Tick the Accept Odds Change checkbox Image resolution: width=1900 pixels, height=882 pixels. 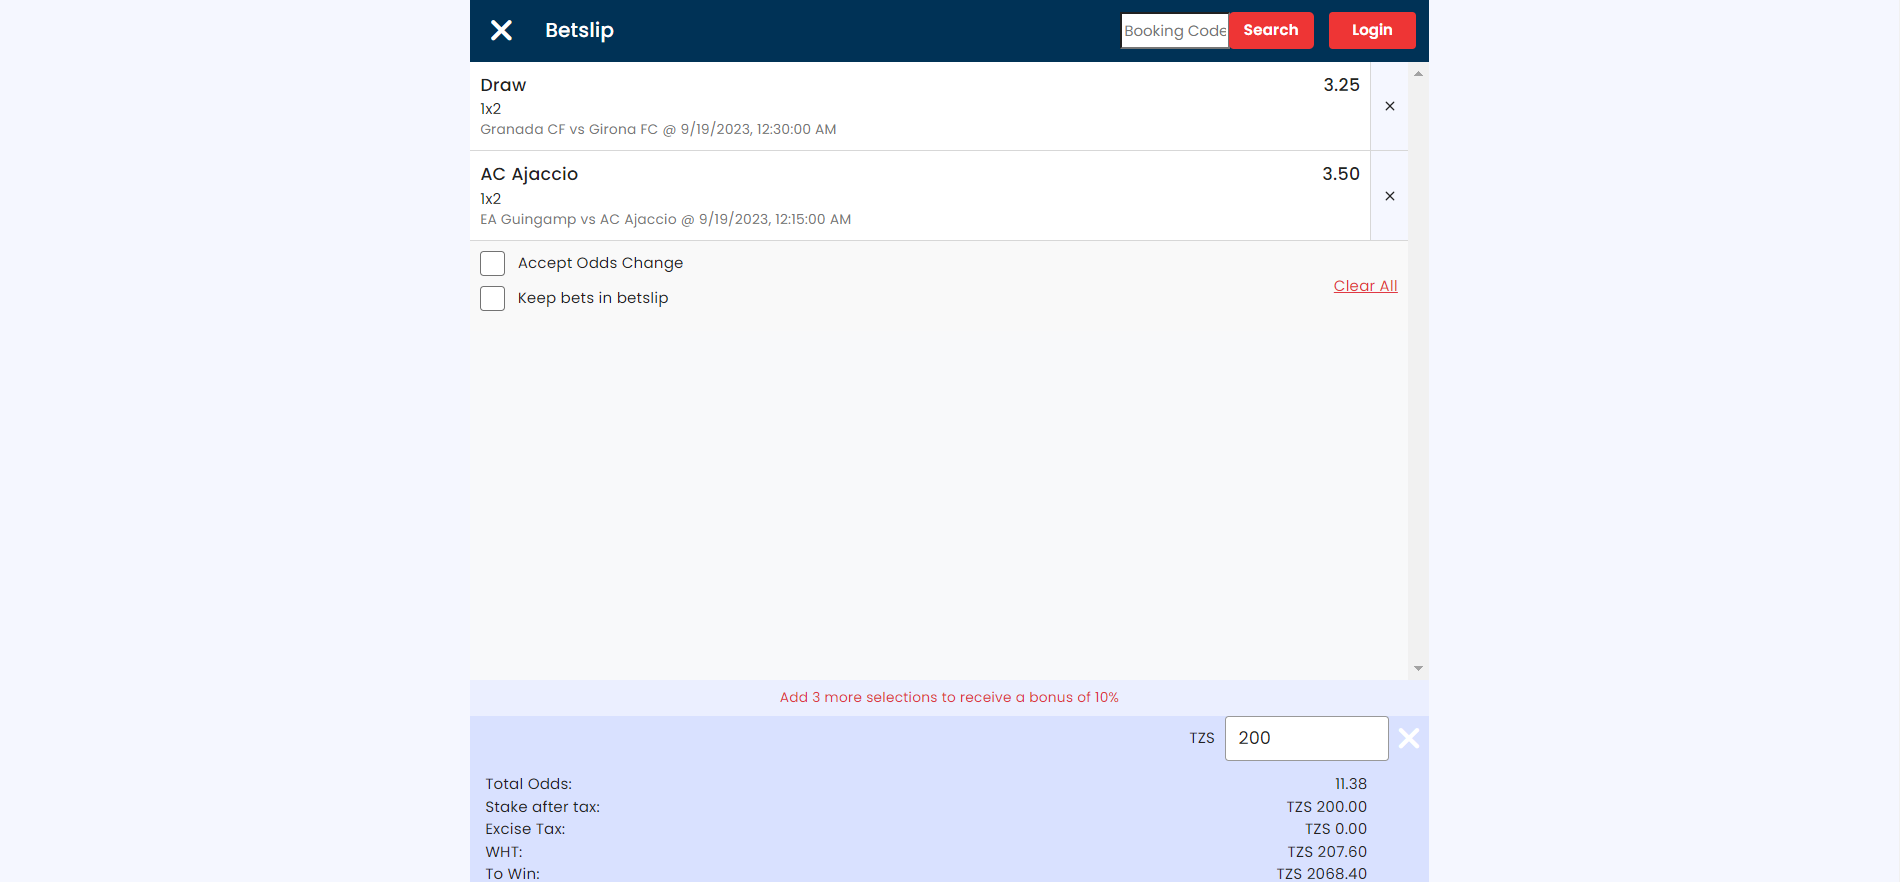click(492, 263)
